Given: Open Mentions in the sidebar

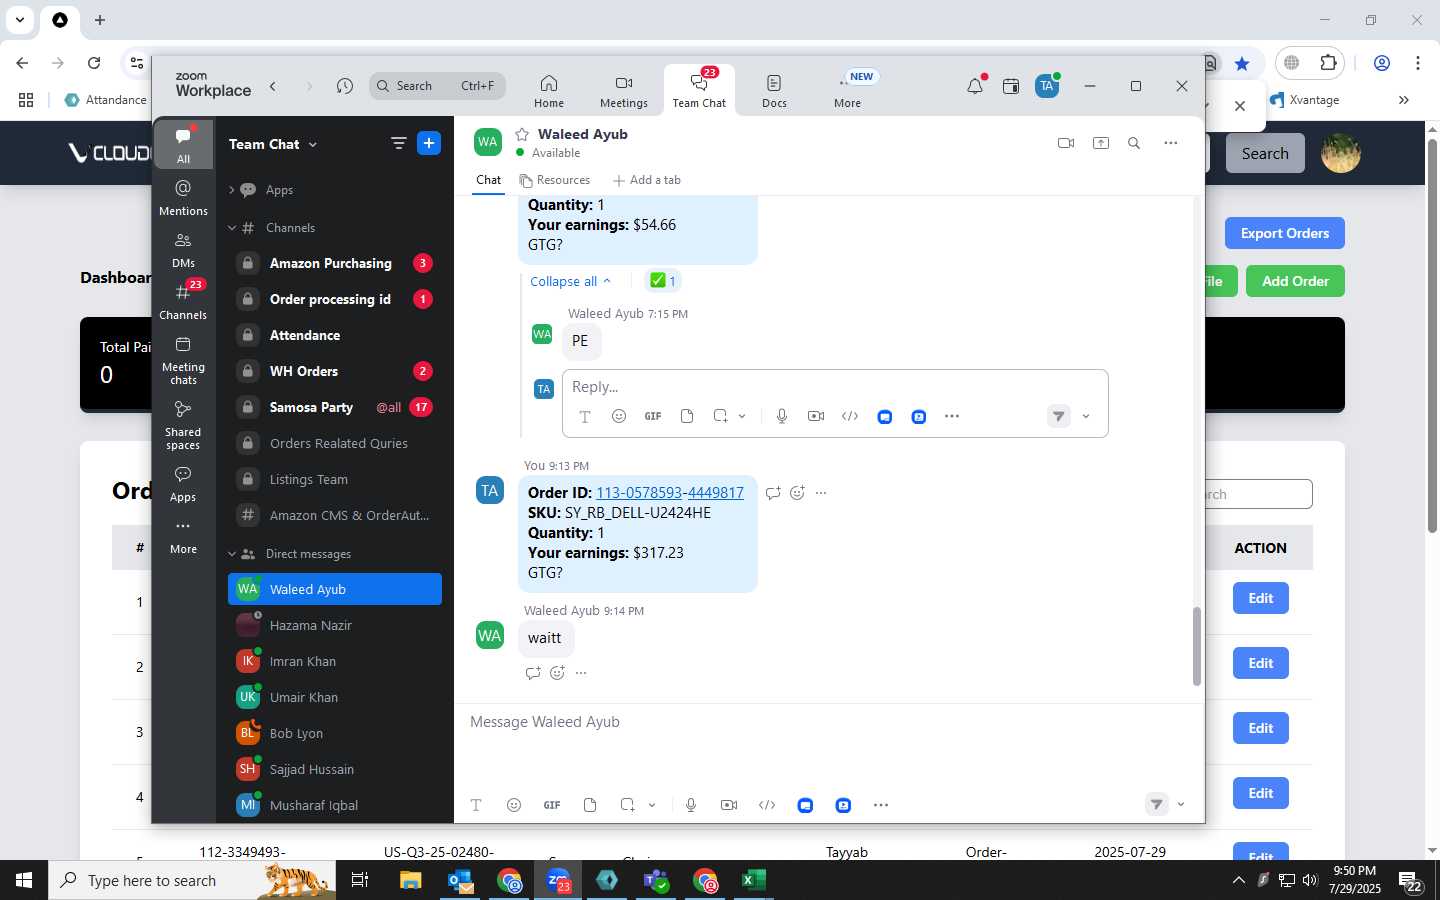Looking at the screenshot, I should 183,197.
